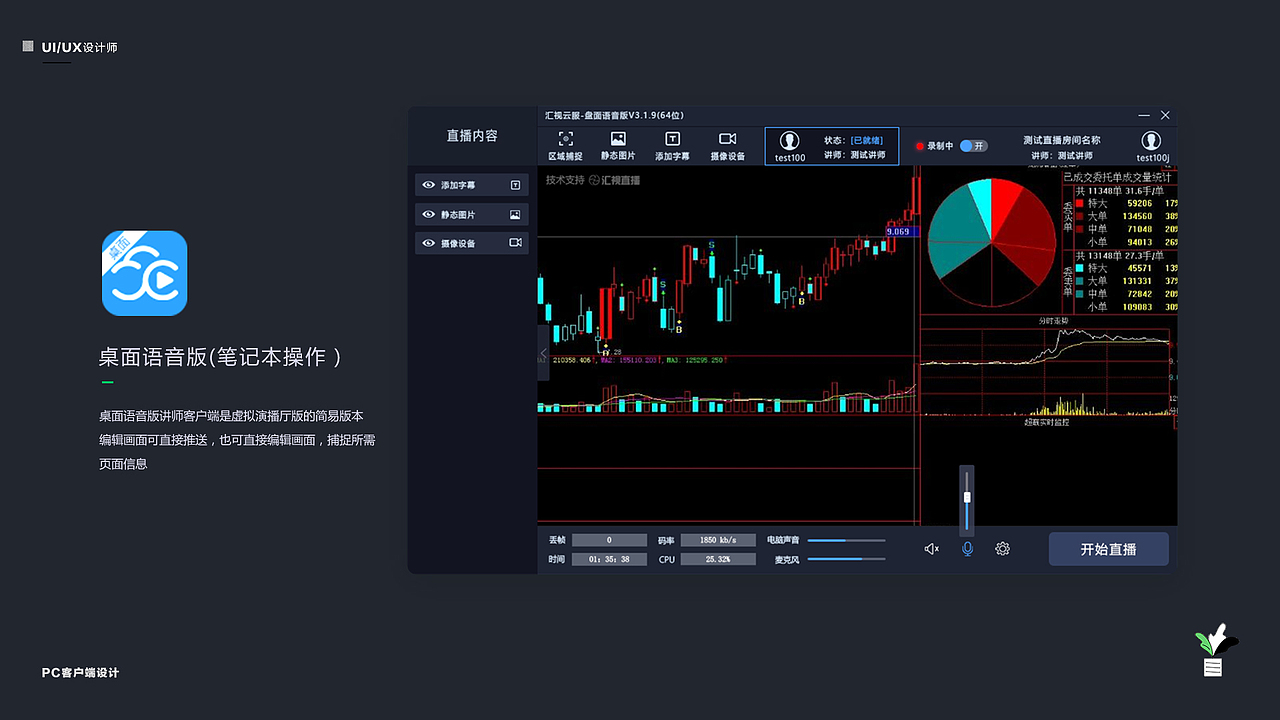Click the 开始直播 start broadcast button

pyautogui.click(x=1108, y=549)
